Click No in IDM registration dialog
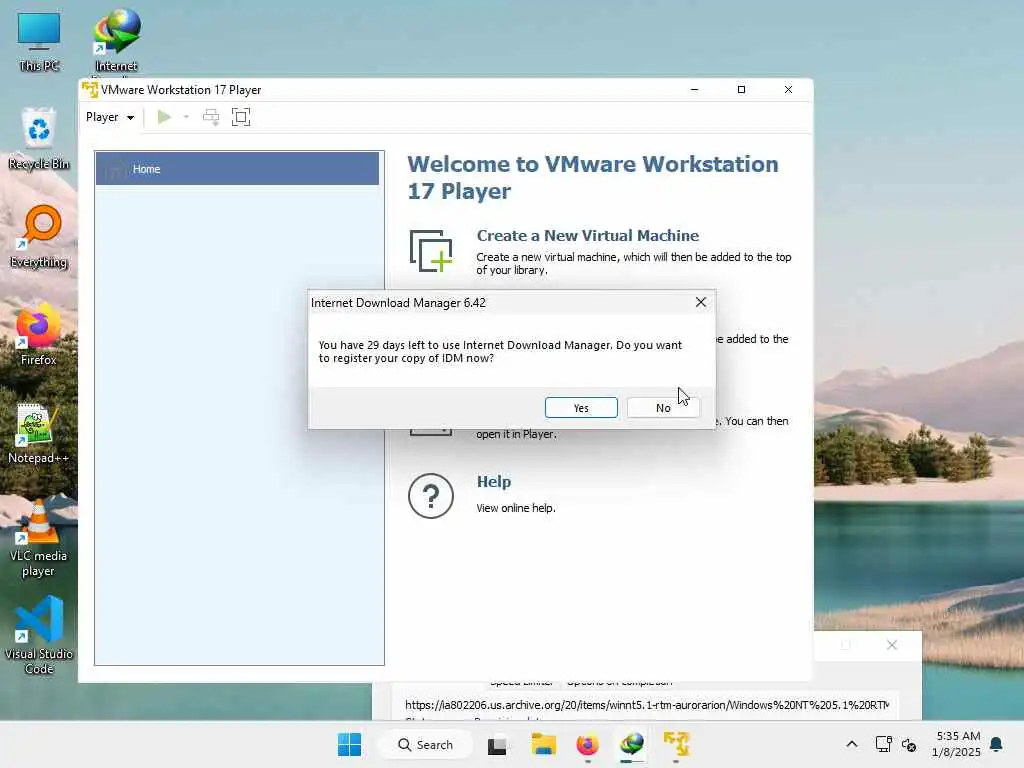The image size is (1024, 768). coord(663,408)
